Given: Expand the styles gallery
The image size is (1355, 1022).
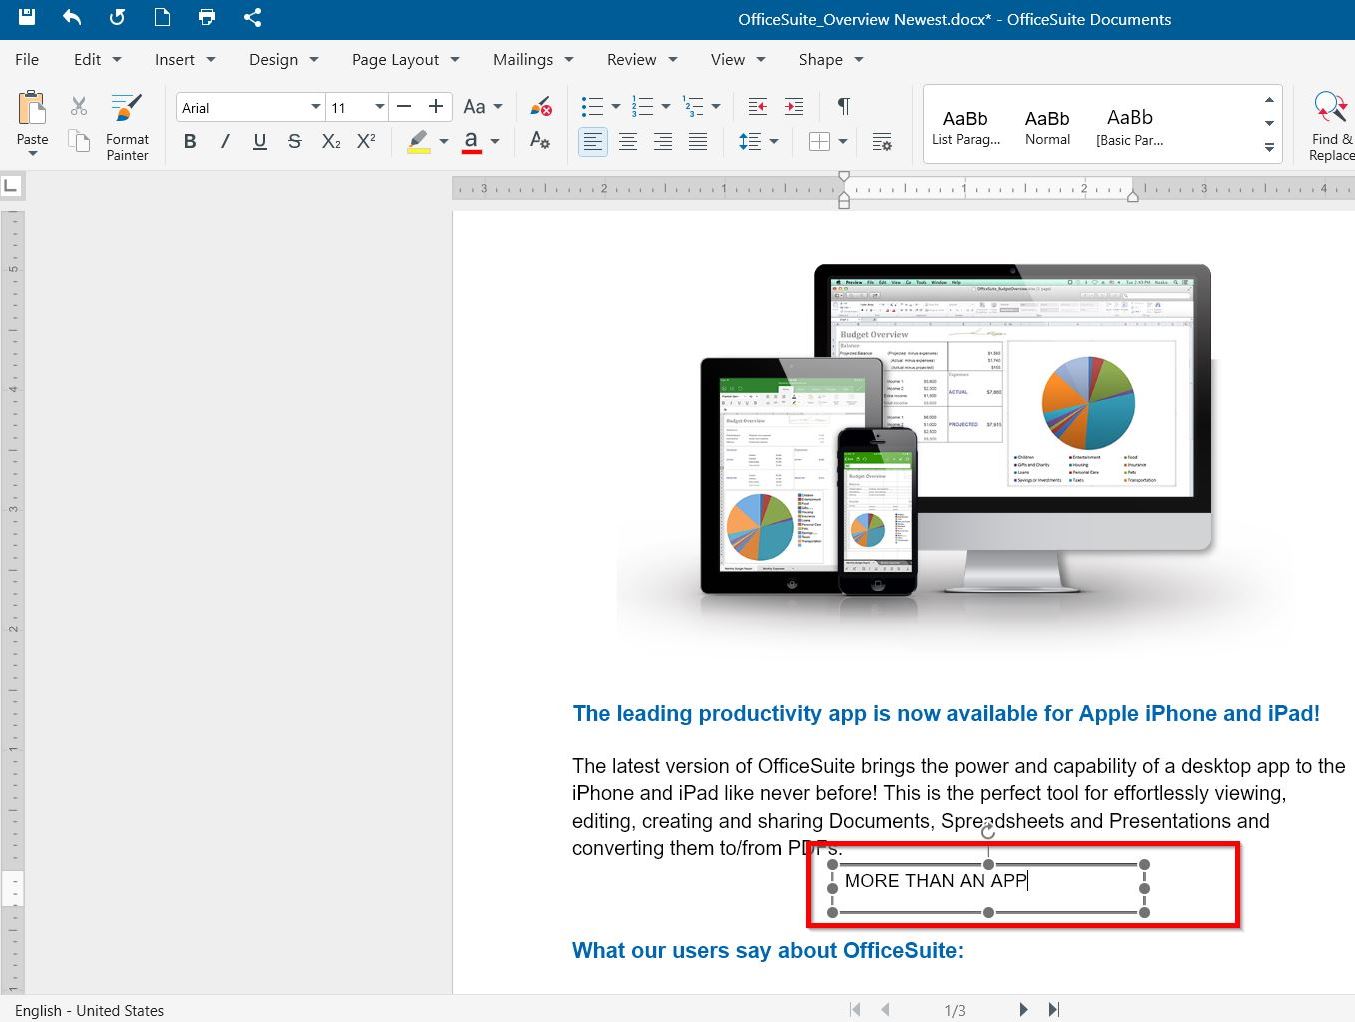Looking at the screenshot, I should (x=1269, y=147).
